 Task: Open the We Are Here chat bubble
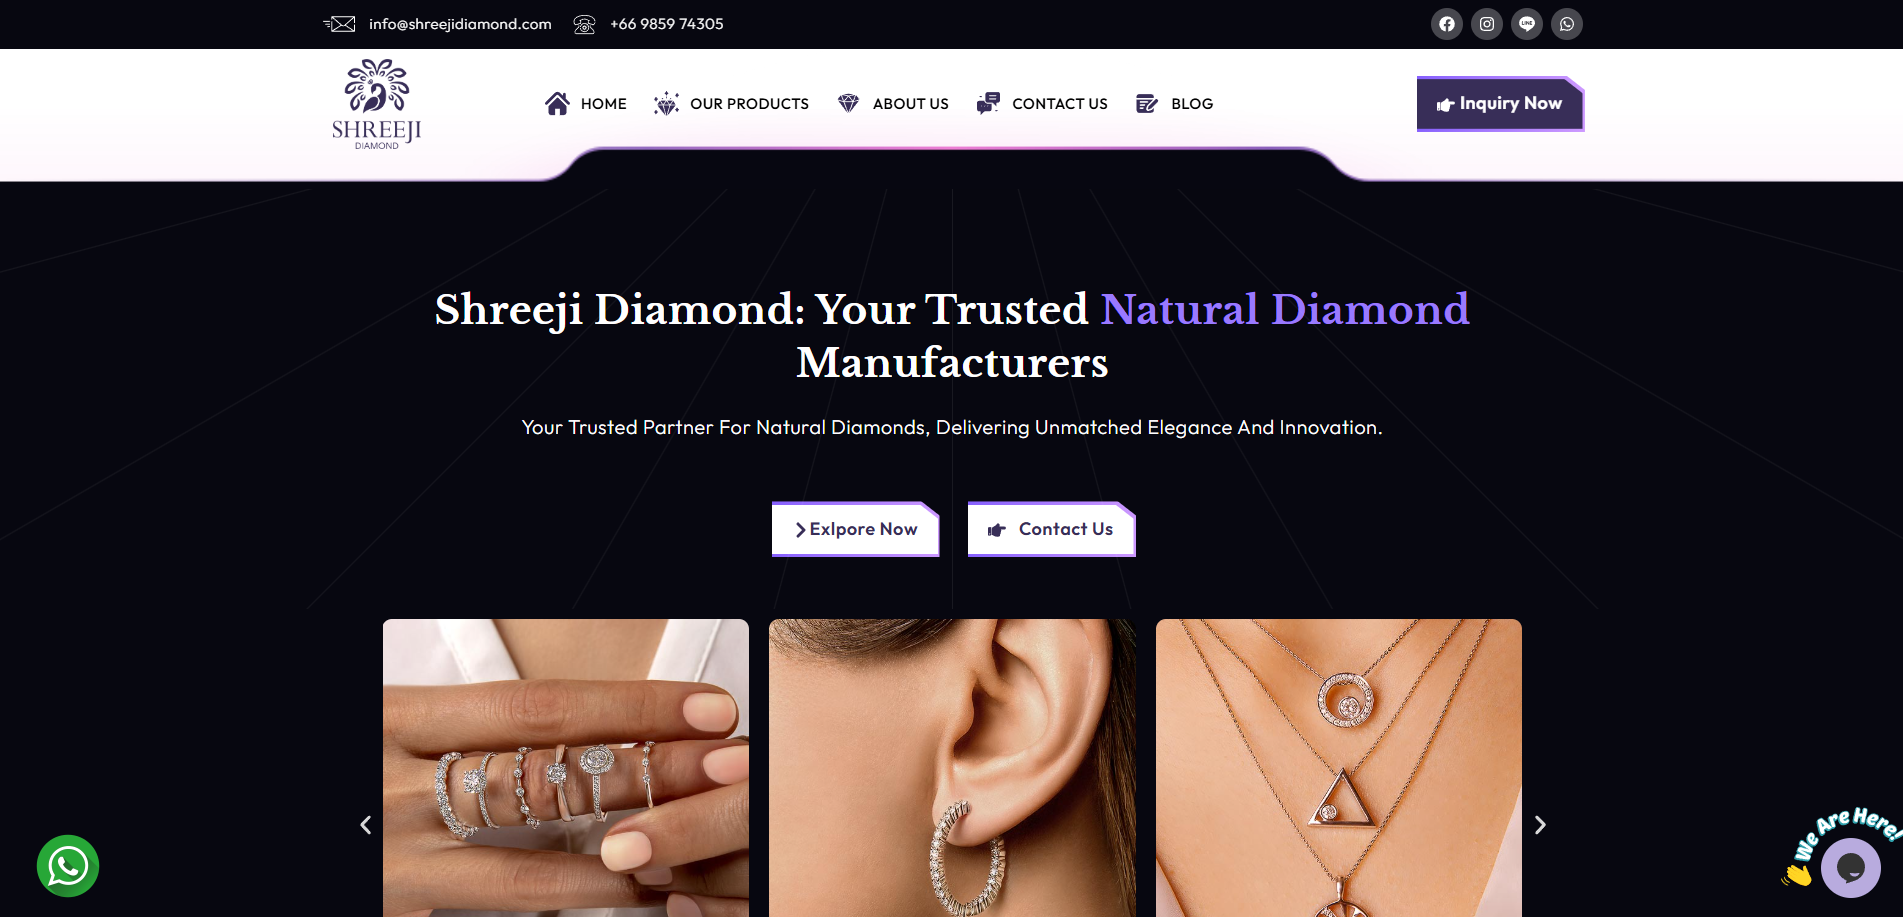(x=1850, y=867)
